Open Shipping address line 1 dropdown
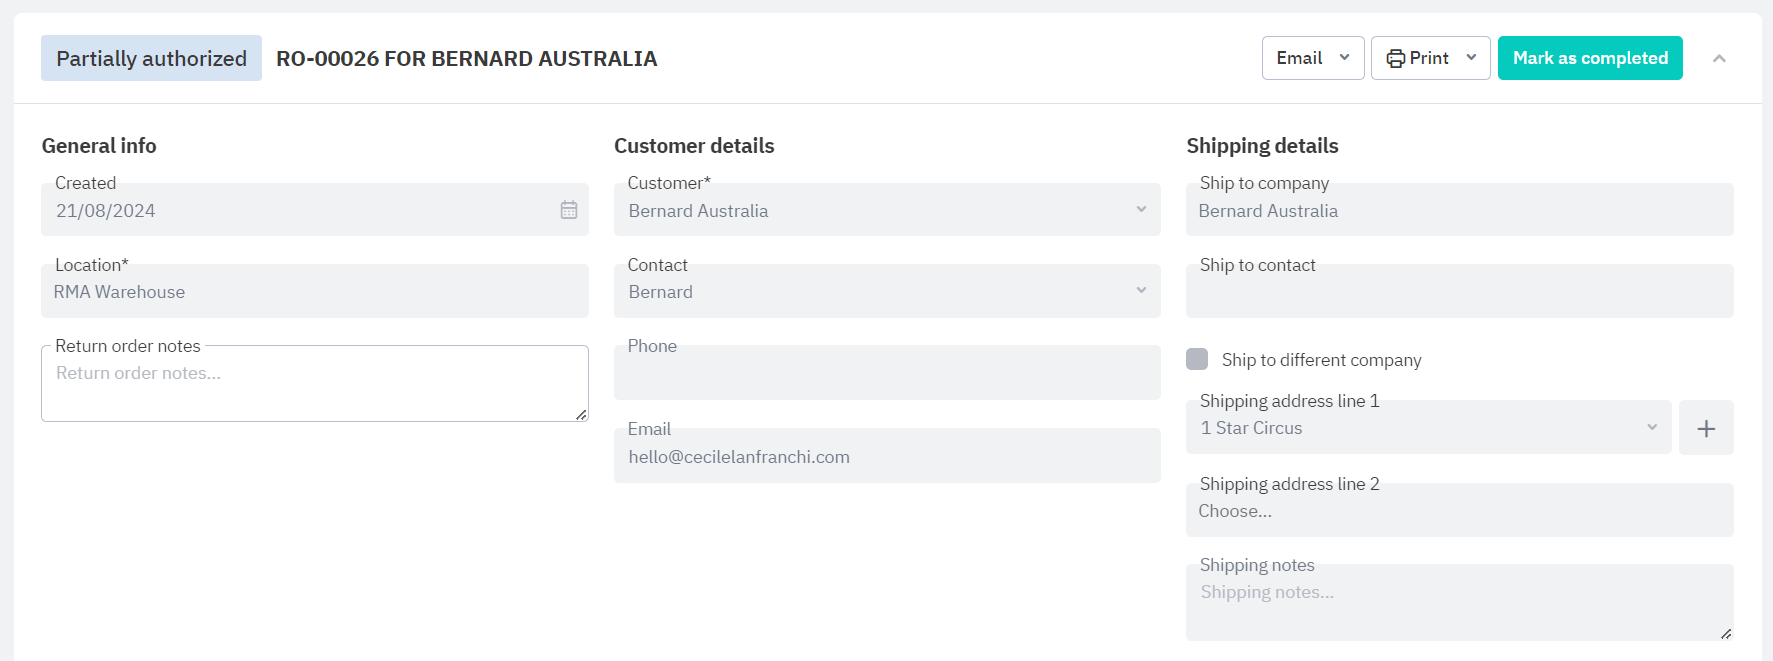Image resolution: width=1773 pixels, height=661 pixels. tap(1427, 428)
